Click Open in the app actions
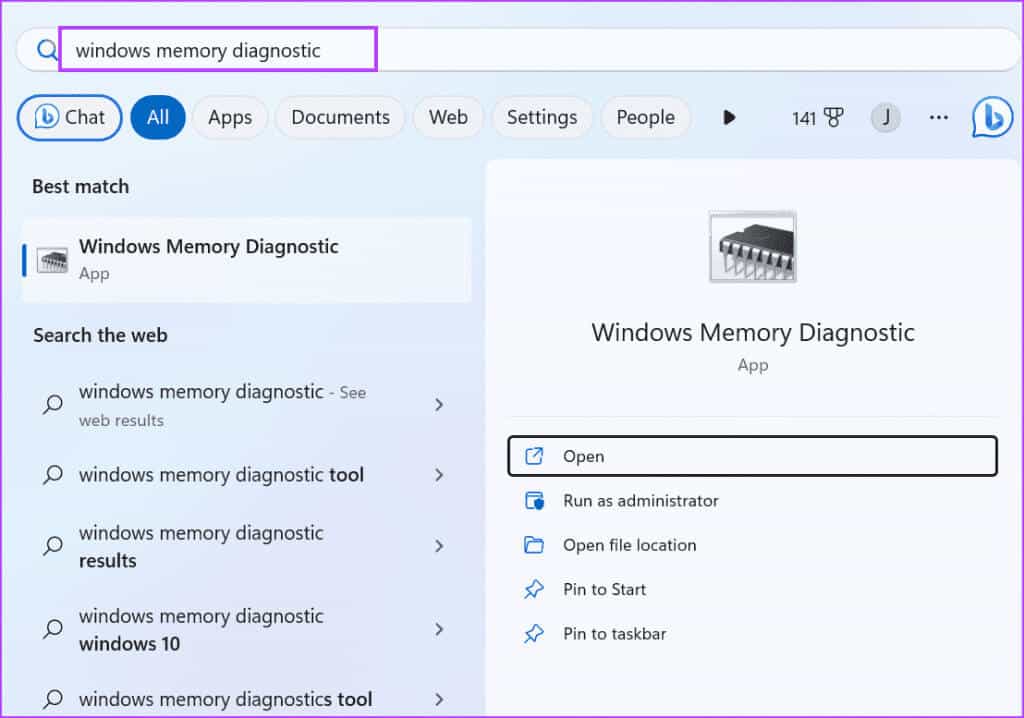The height and width of the screenshot is (718, 1024). [752, 456]
